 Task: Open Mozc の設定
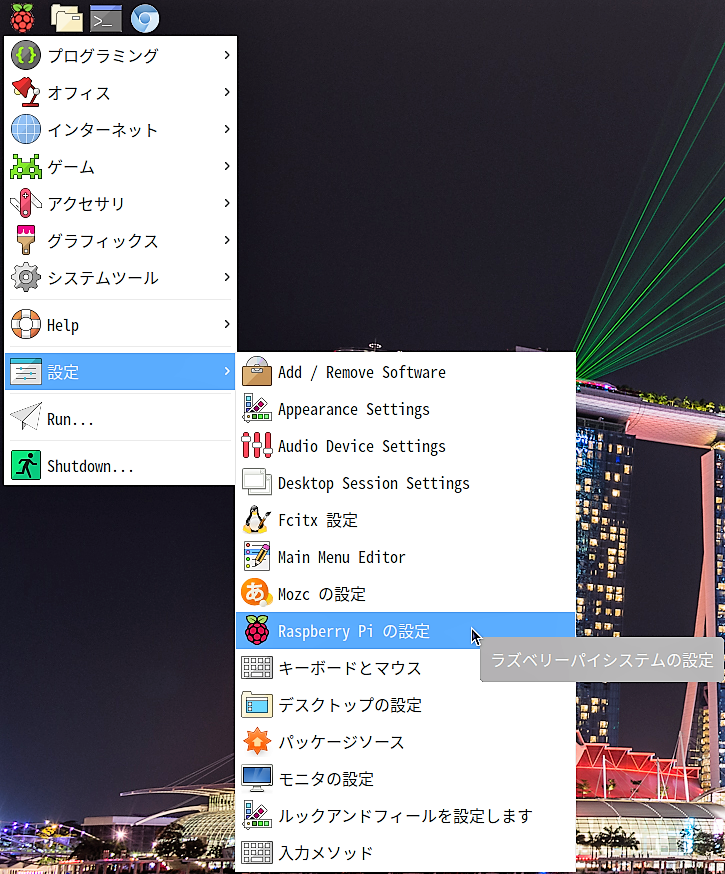406,594
